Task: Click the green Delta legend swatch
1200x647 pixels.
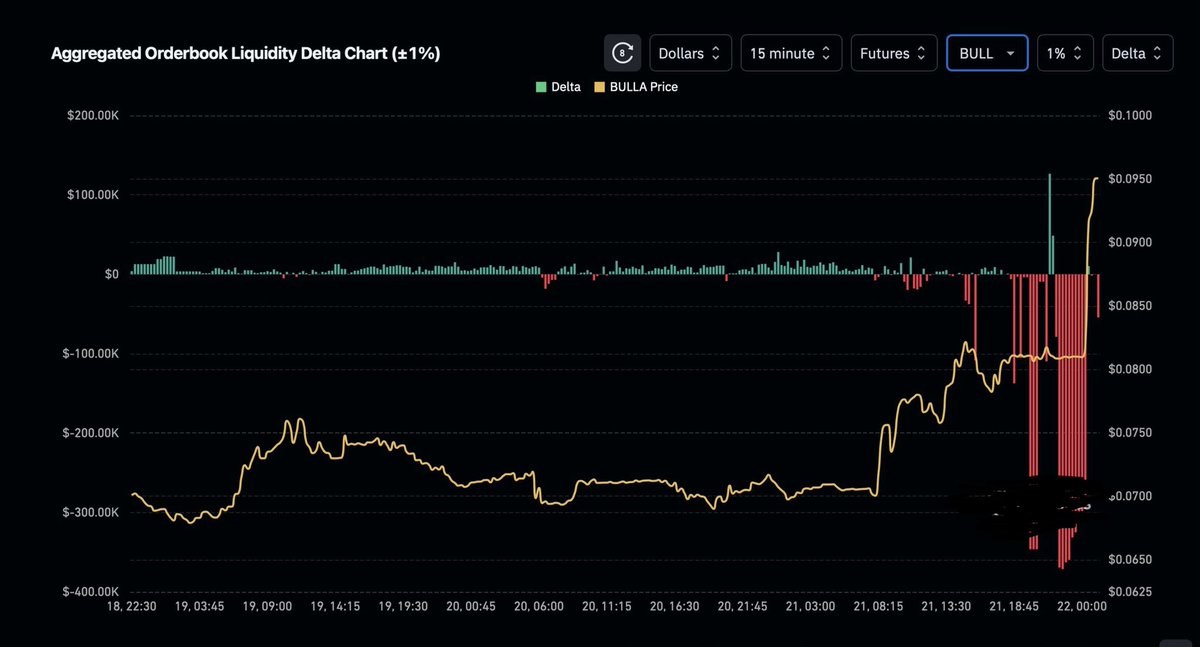Action: tap(542, 87)
